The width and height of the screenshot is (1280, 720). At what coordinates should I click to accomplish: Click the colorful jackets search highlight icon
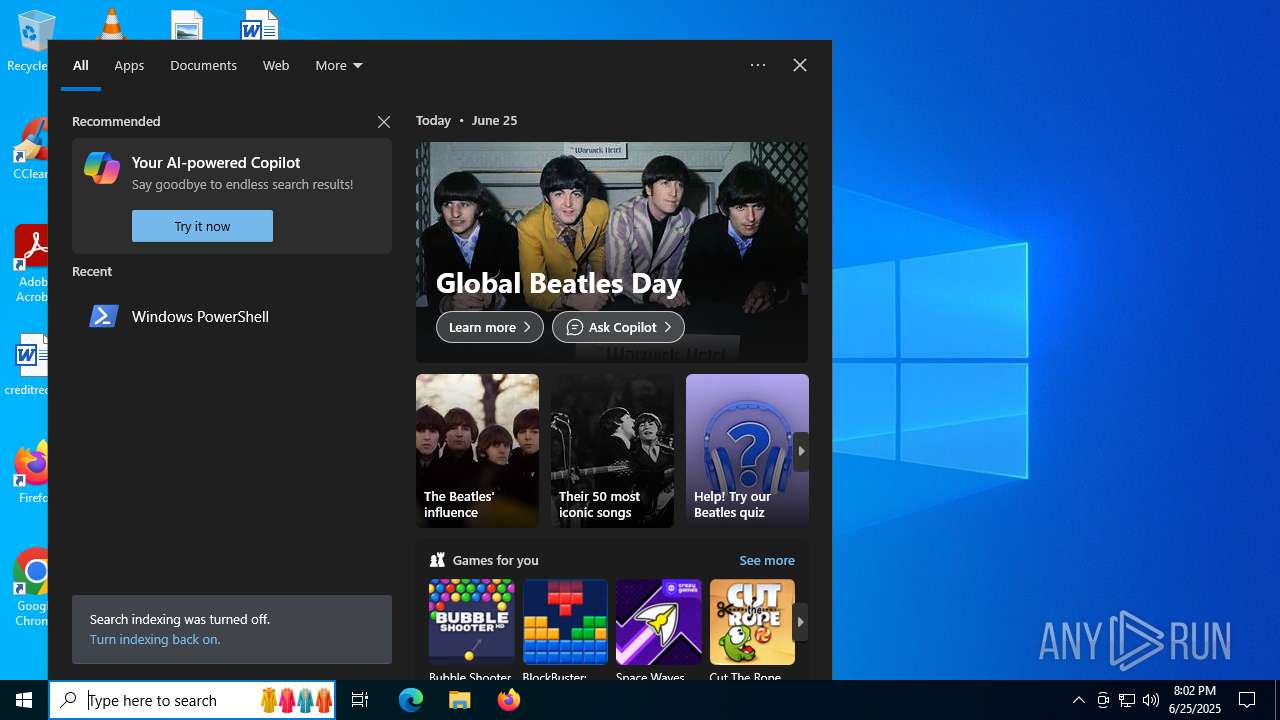tap(296, 700)
